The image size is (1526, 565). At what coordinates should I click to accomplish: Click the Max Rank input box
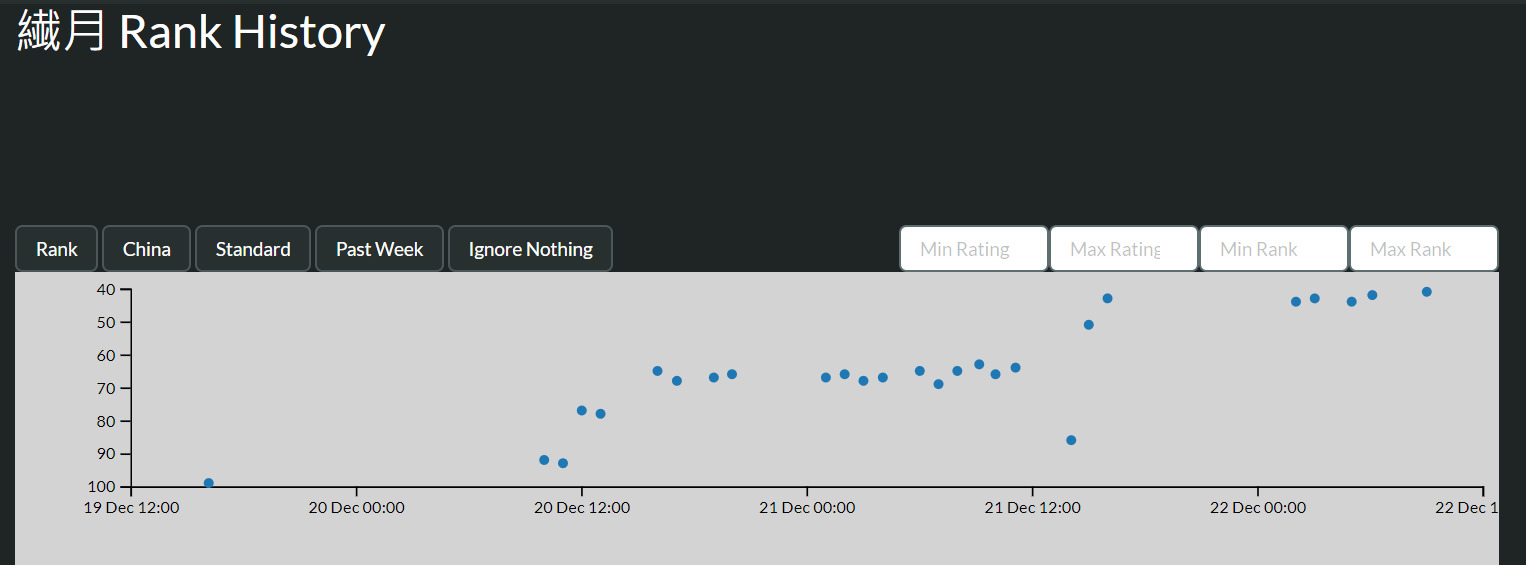[x=1423, y=249]
